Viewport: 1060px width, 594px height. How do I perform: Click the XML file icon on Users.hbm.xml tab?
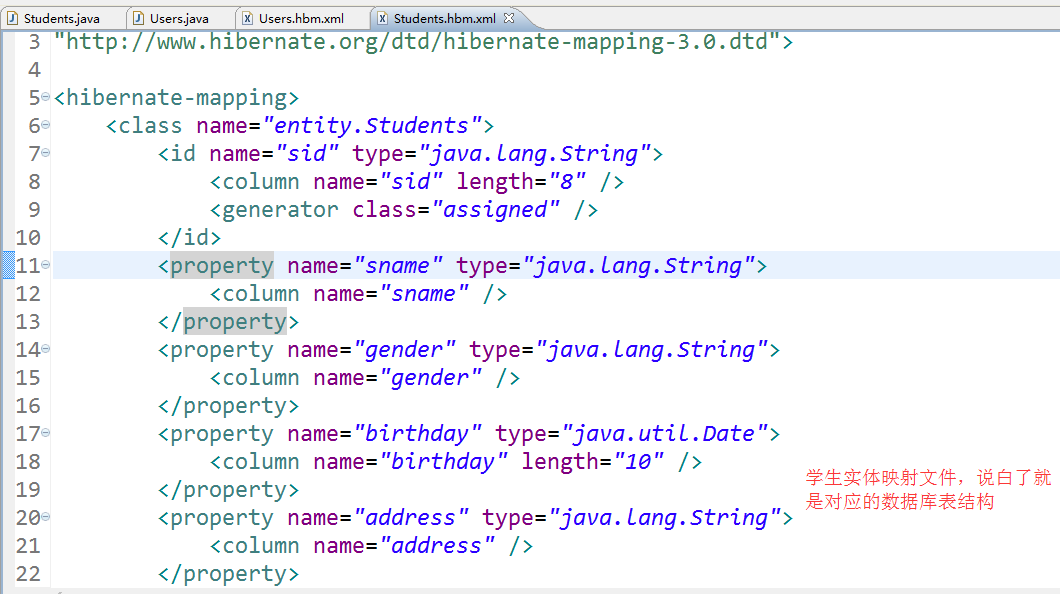[x=247, y=18]
